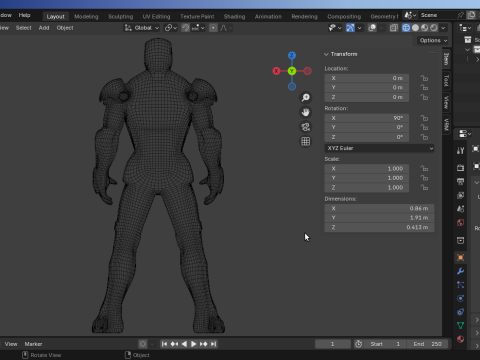The width and height of the screenshot is (480, 360).
Task: Open the Tool properties tab
Action: [460, 151]
